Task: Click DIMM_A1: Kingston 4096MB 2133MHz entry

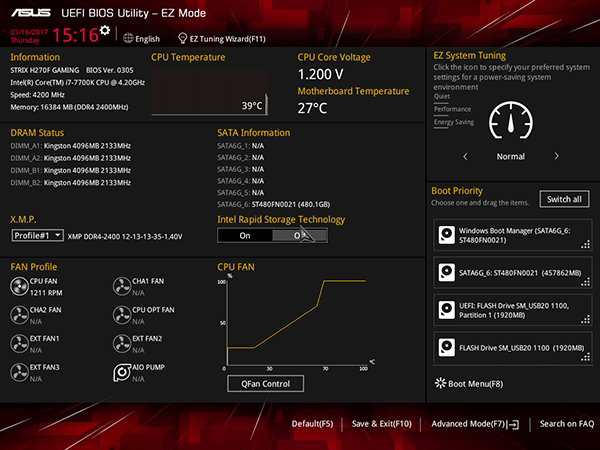Action: [x=70, y=146]
